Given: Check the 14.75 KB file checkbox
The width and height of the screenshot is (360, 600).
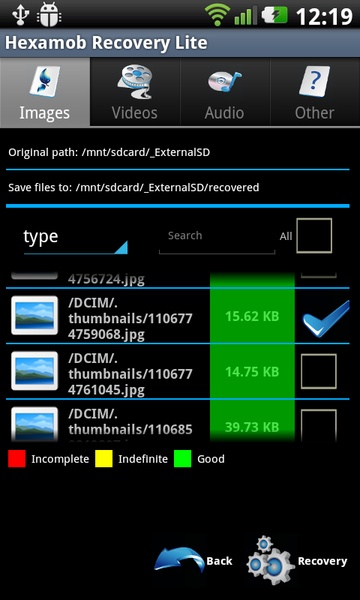Looking at the screenshot, I should [x=319, y=371].
